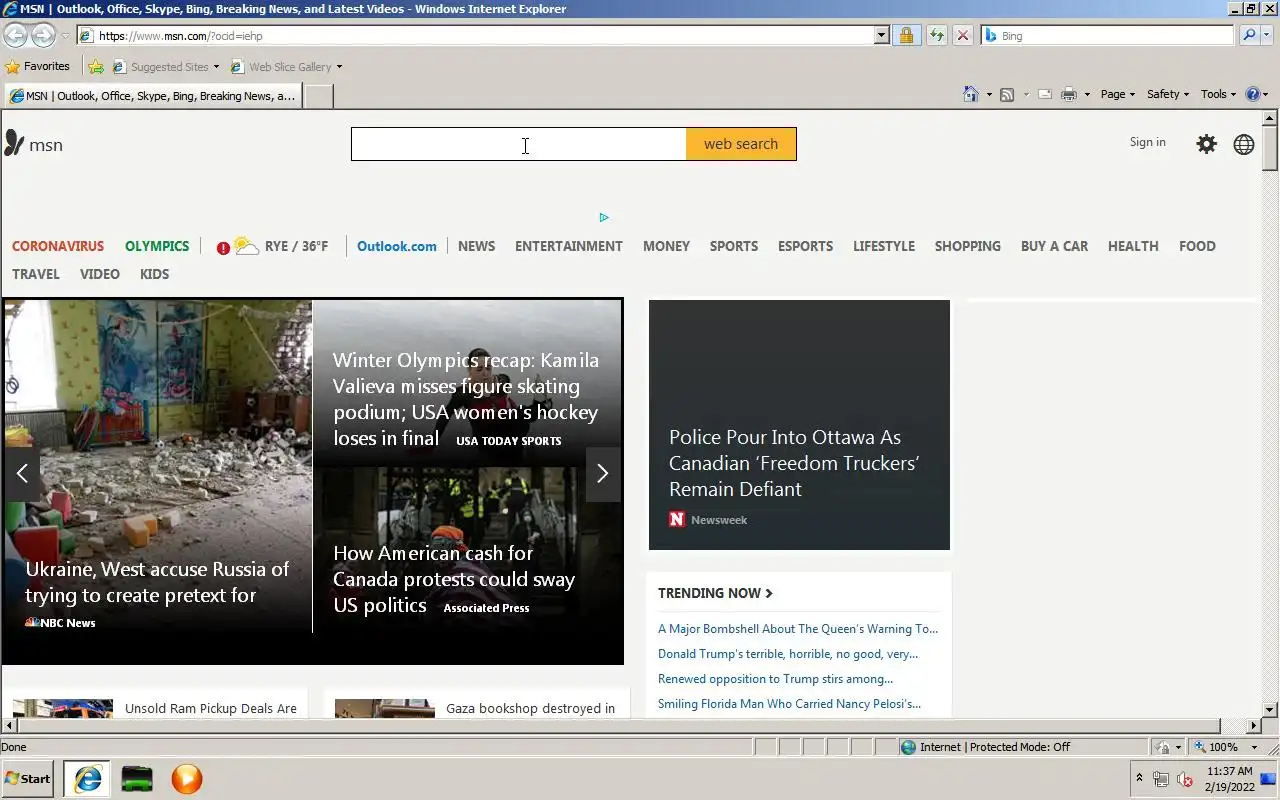Launch Internet Explorer from taskbar
The height and width of the screenshot is (800, 1280).
click(88, 778)
